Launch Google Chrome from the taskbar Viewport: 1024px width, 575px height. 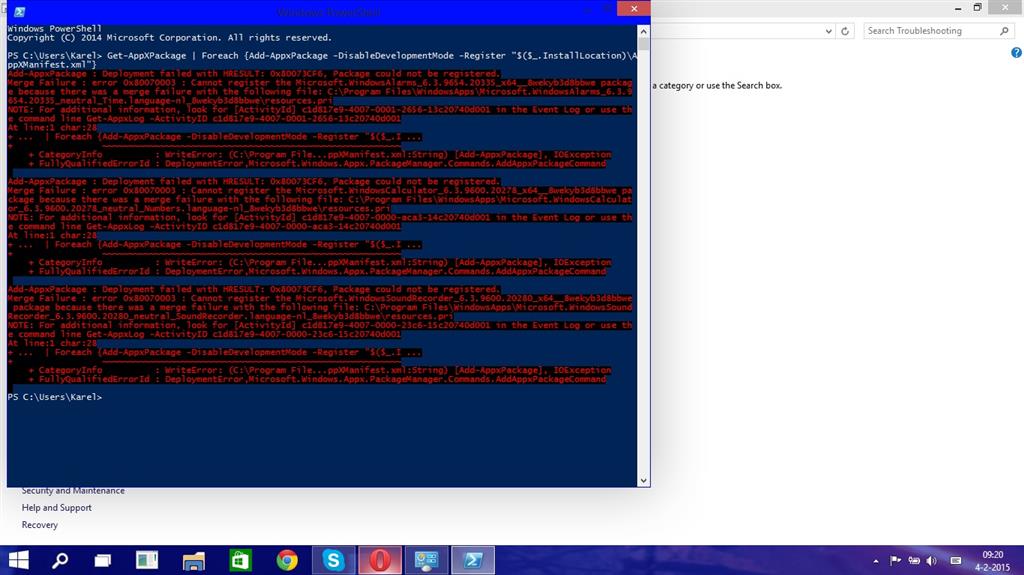(x=287, y=560)
